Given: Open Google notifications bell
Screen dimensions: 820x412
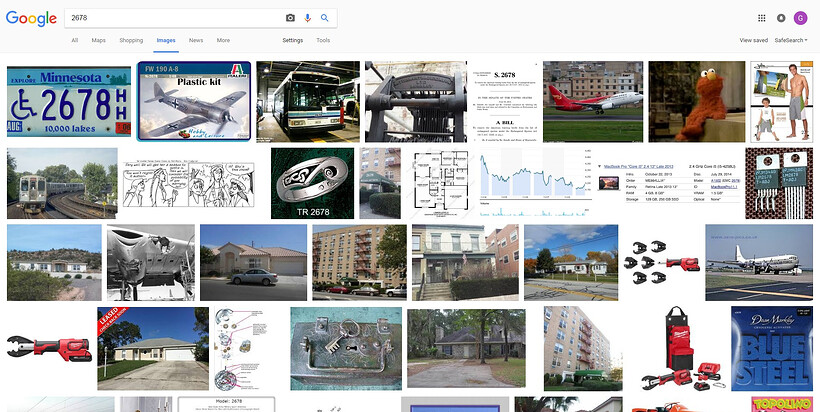Looking at the screenshot, I should [x=781, y=18].
